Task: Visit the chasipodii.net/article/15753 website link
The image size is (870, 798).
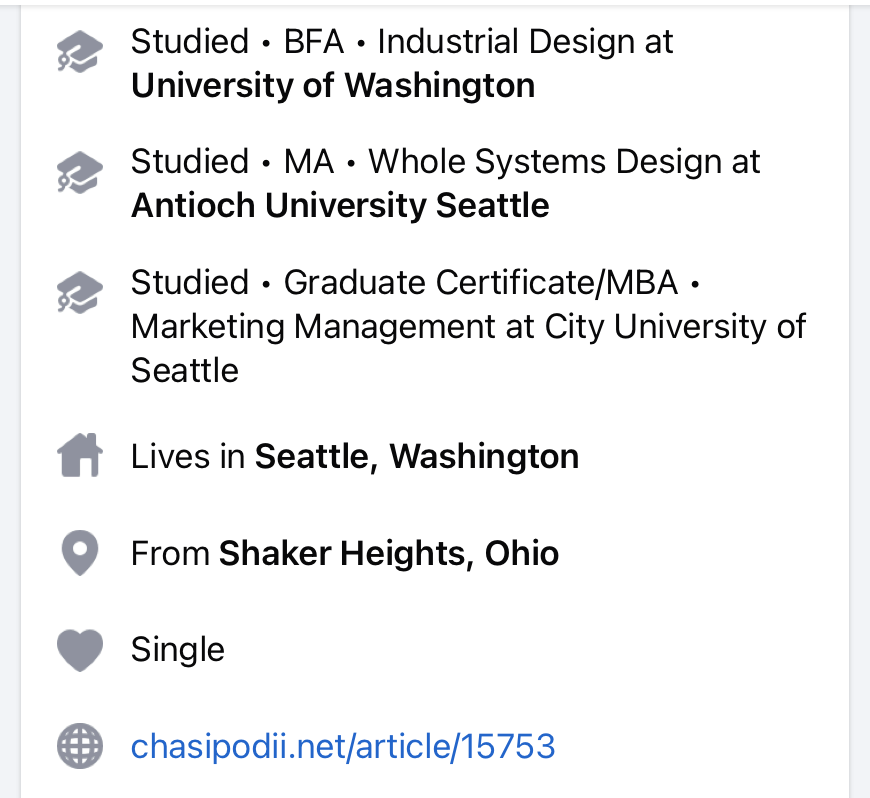Action: [343, 746]
